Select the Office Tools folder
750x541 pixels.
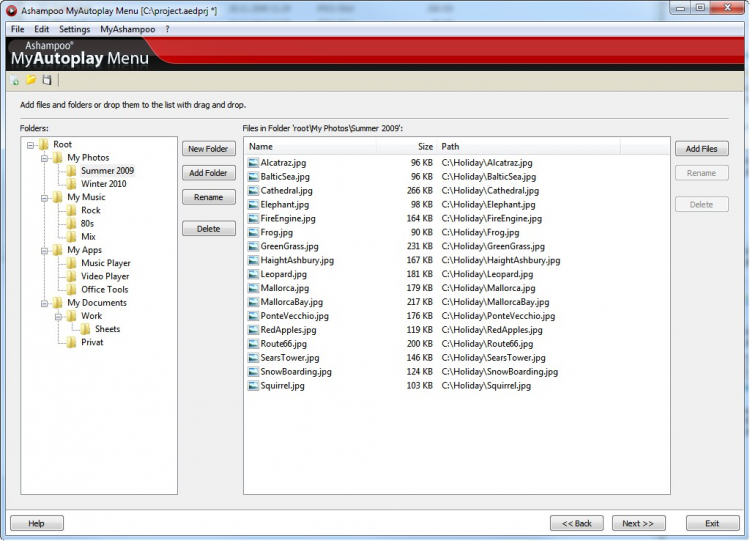pyautogui.click(x=105, y=289)
